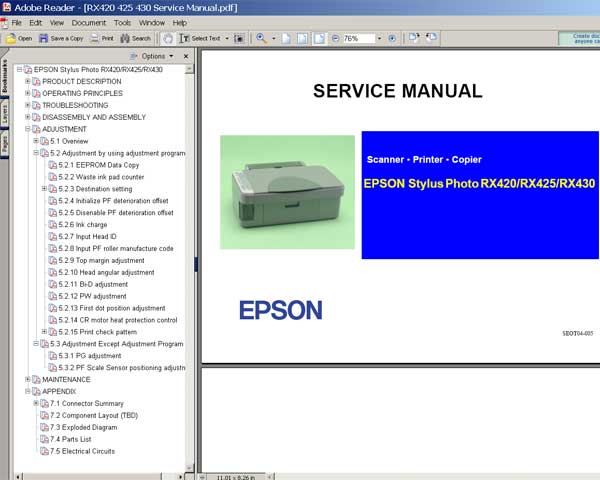
Task: Collapse the ADJUSTMENT bookmark
Action: coord(28,129)
